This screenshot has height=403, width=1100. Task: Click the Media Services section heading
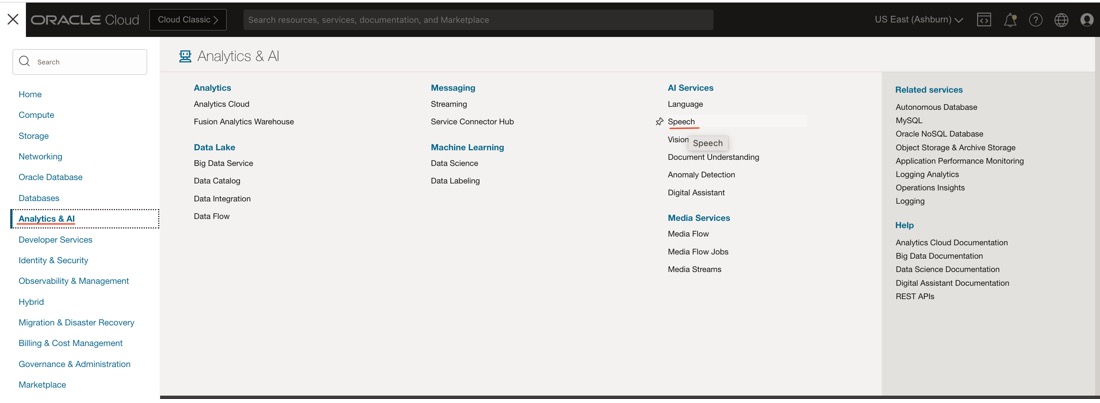click(699, 218)
